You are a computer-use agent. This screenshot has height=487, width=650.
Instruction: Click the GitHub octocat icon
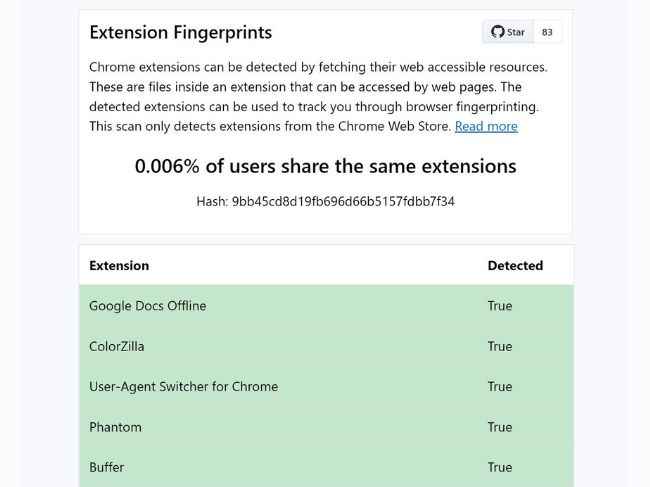tap(497, 32)
